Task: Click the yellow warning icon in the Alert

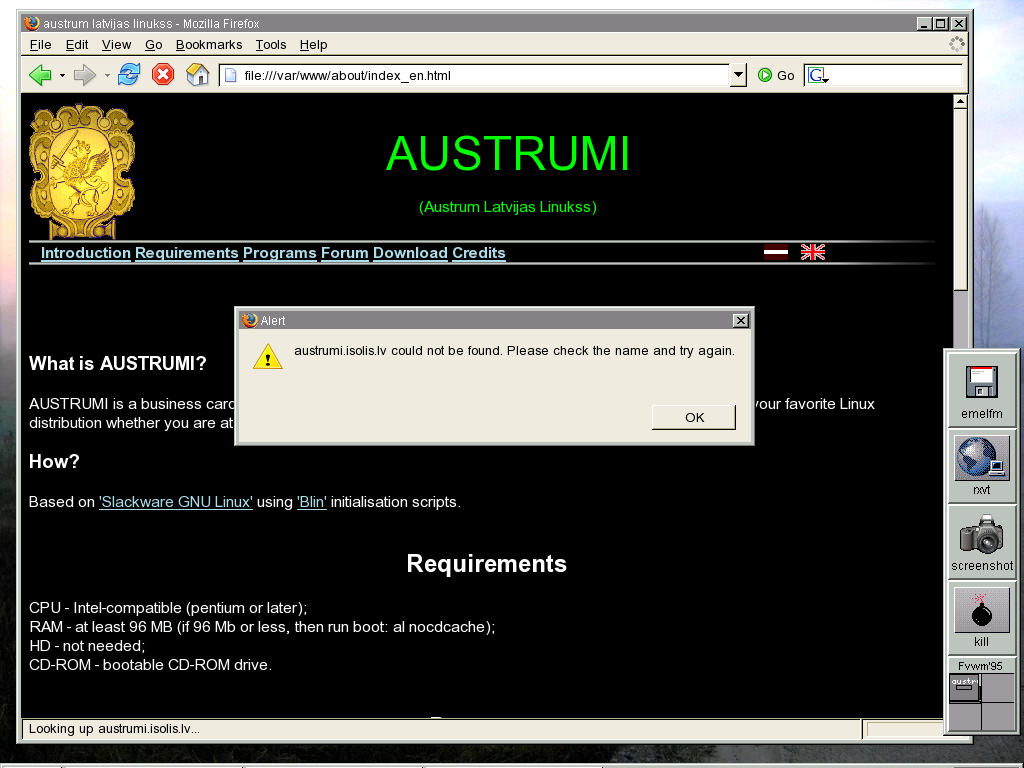Action: [x=268, y=357]
